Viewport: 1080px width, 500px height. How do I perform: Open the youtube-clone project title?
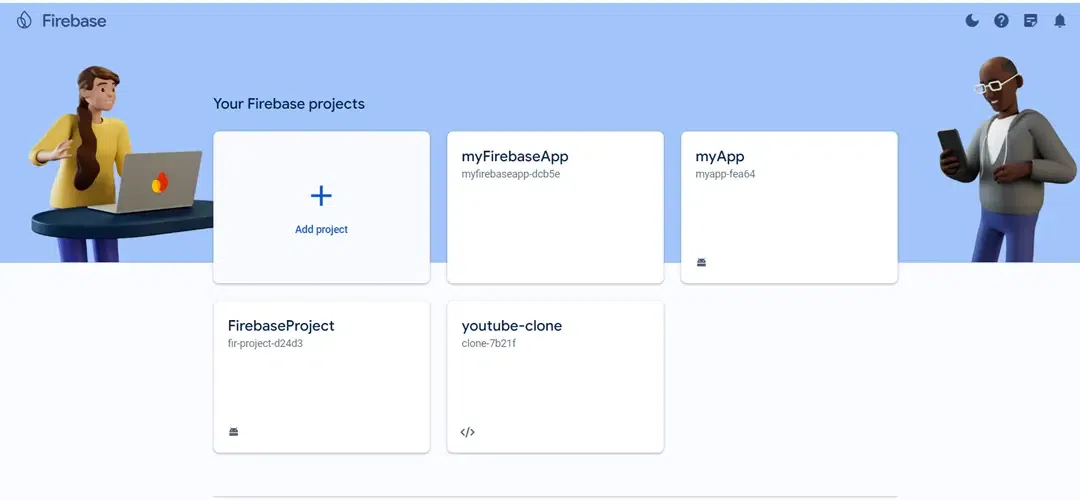click(512, 326)
